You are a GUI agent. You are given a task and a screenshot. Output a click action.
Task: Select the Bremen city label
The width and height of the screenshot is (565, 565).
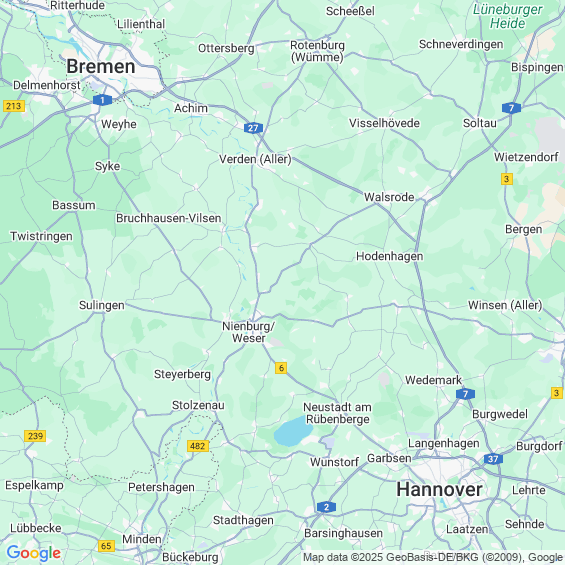pos(101,67)
